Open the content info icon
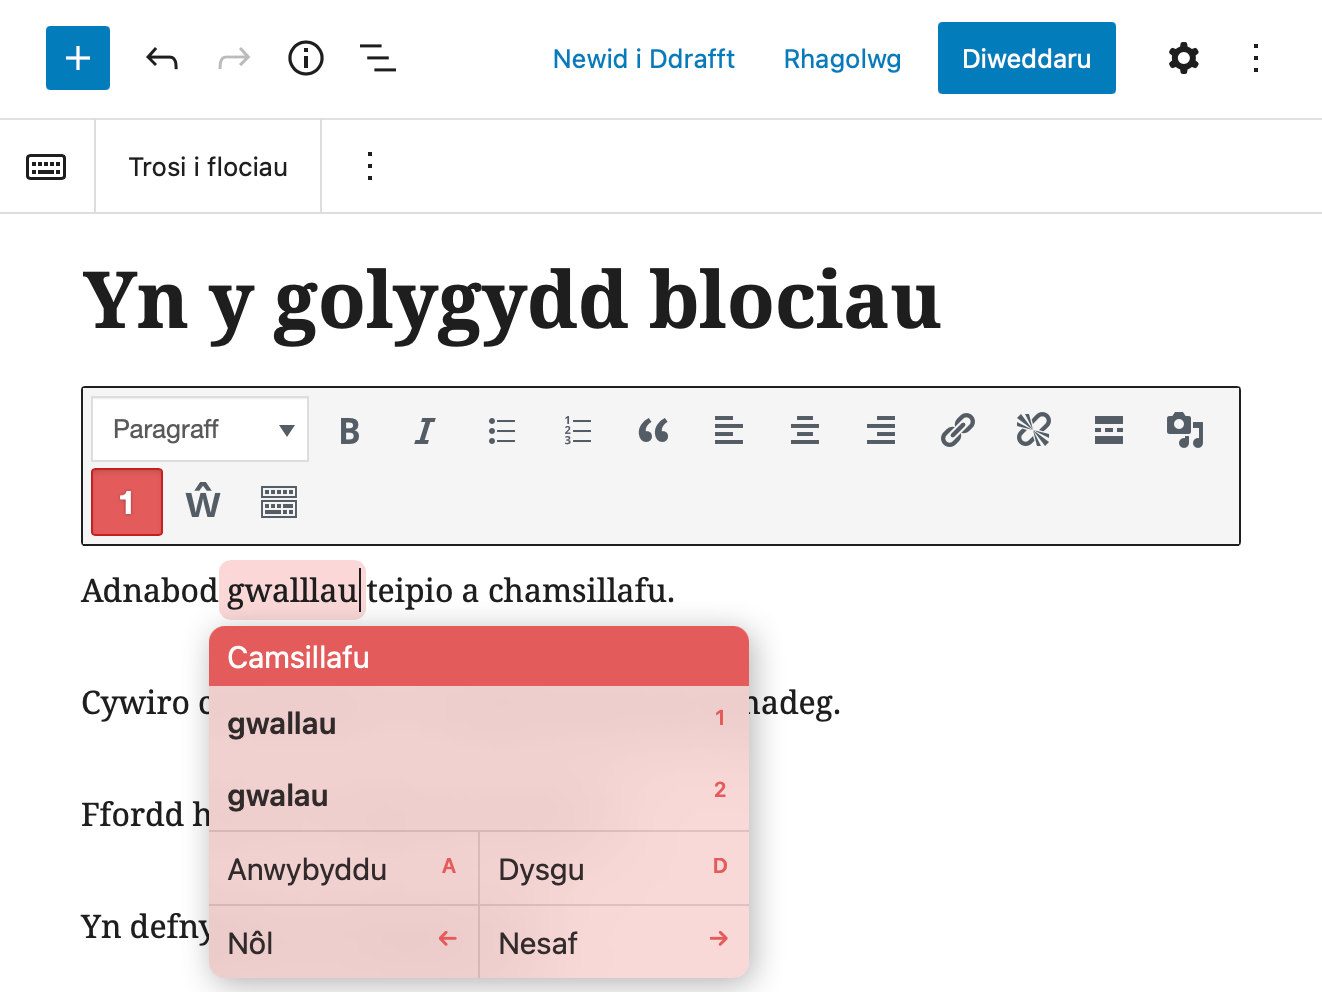Screen dimensions: 1322x992 (x=306, y=58)
